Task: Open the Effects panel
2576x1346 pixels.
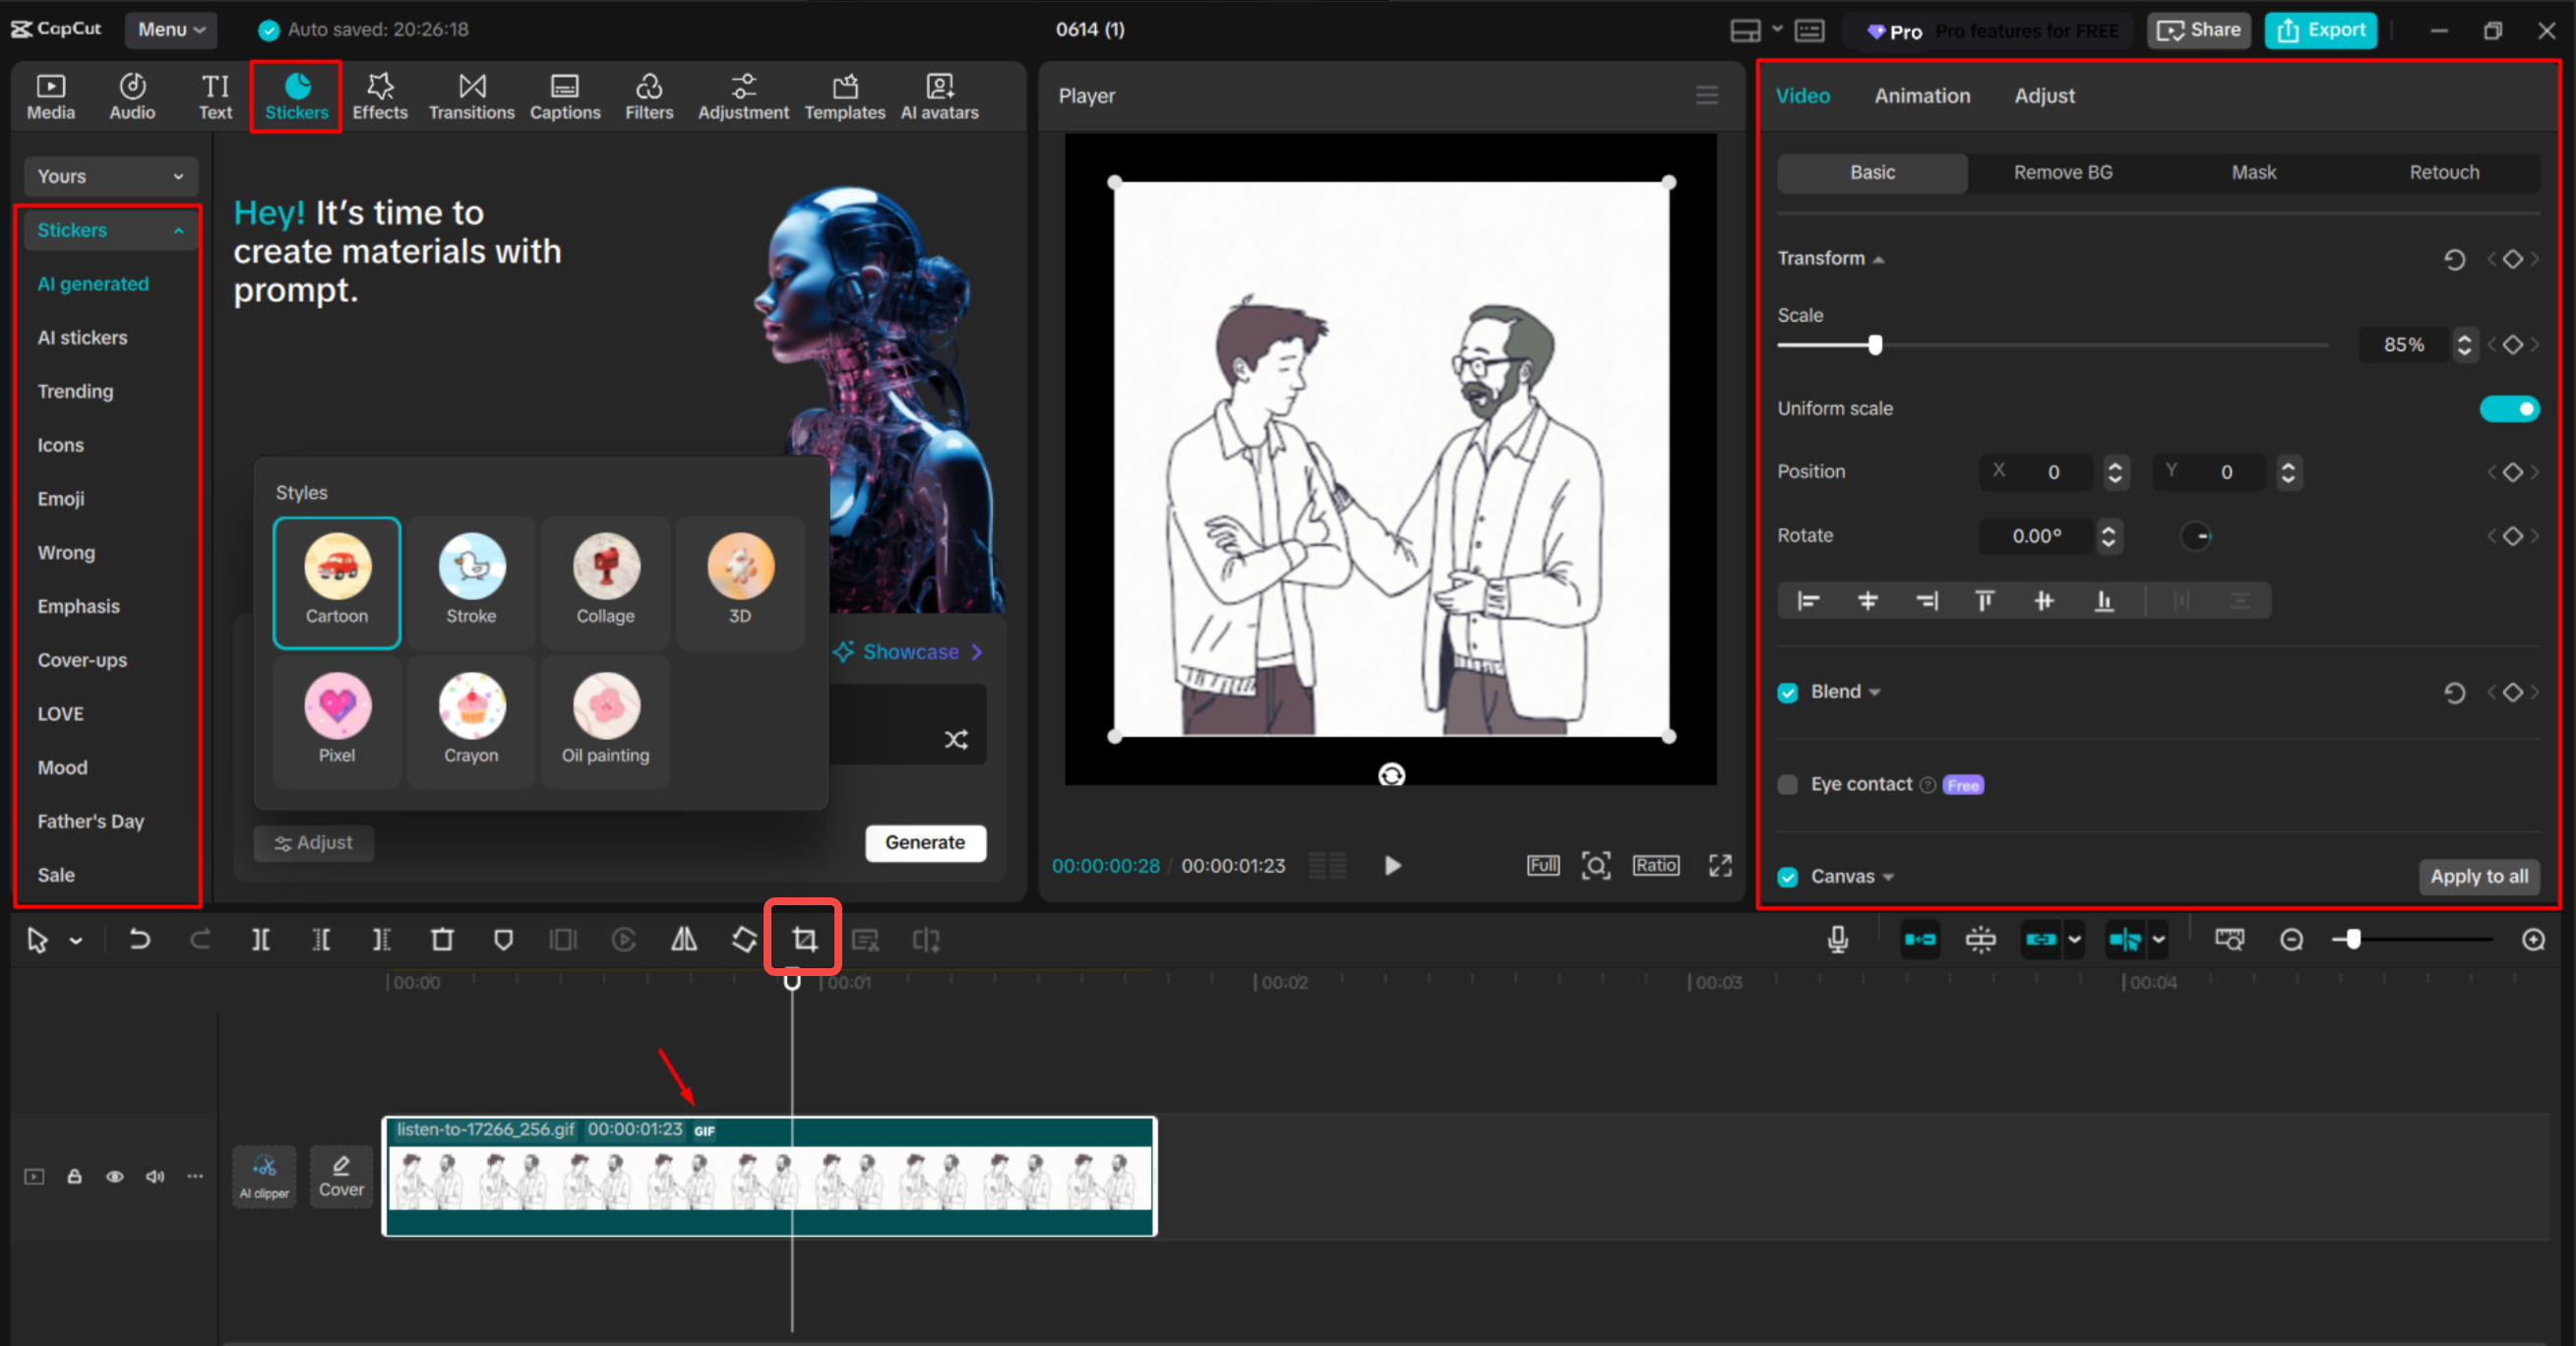Action: click(379, 95)
